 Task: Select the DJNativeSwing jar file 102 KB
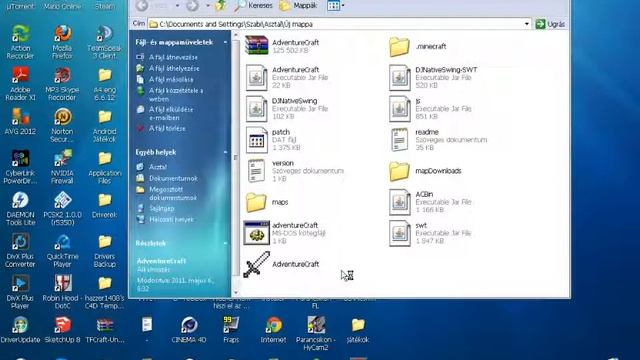tap(287, 109)
